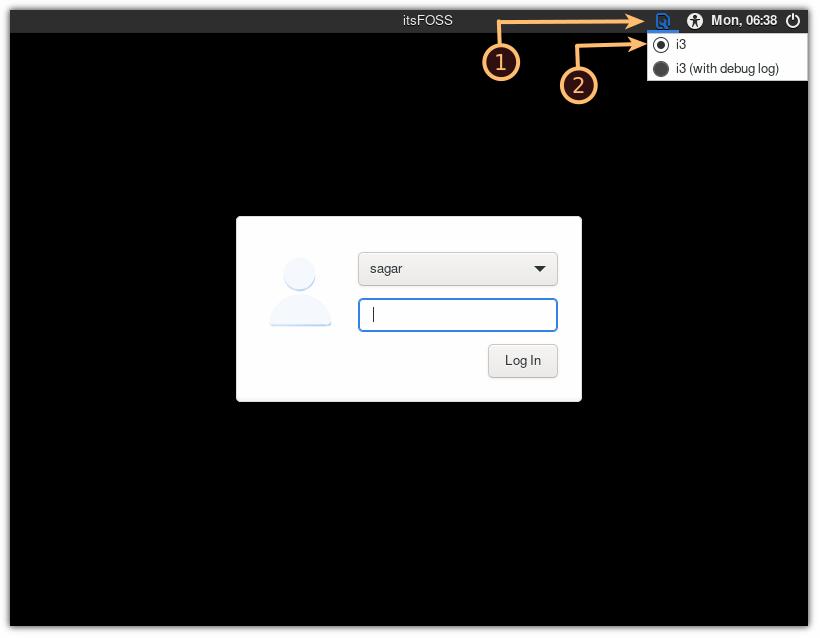Expand the sagar user dropdown
820x638 pixels.
click(x=458, y=269)
